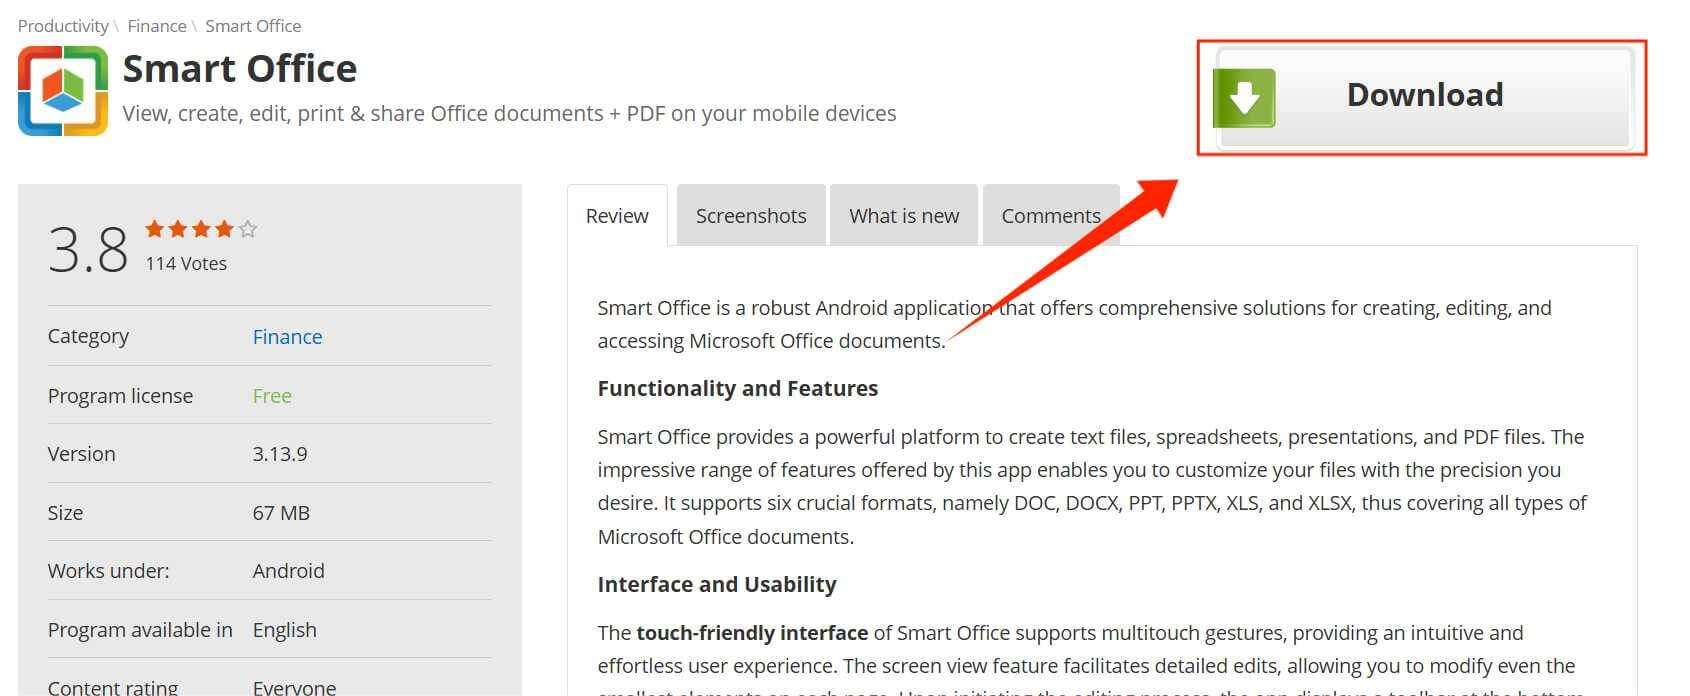
Task: Click the Smart Office app logo icon
Action: (66, 90)
